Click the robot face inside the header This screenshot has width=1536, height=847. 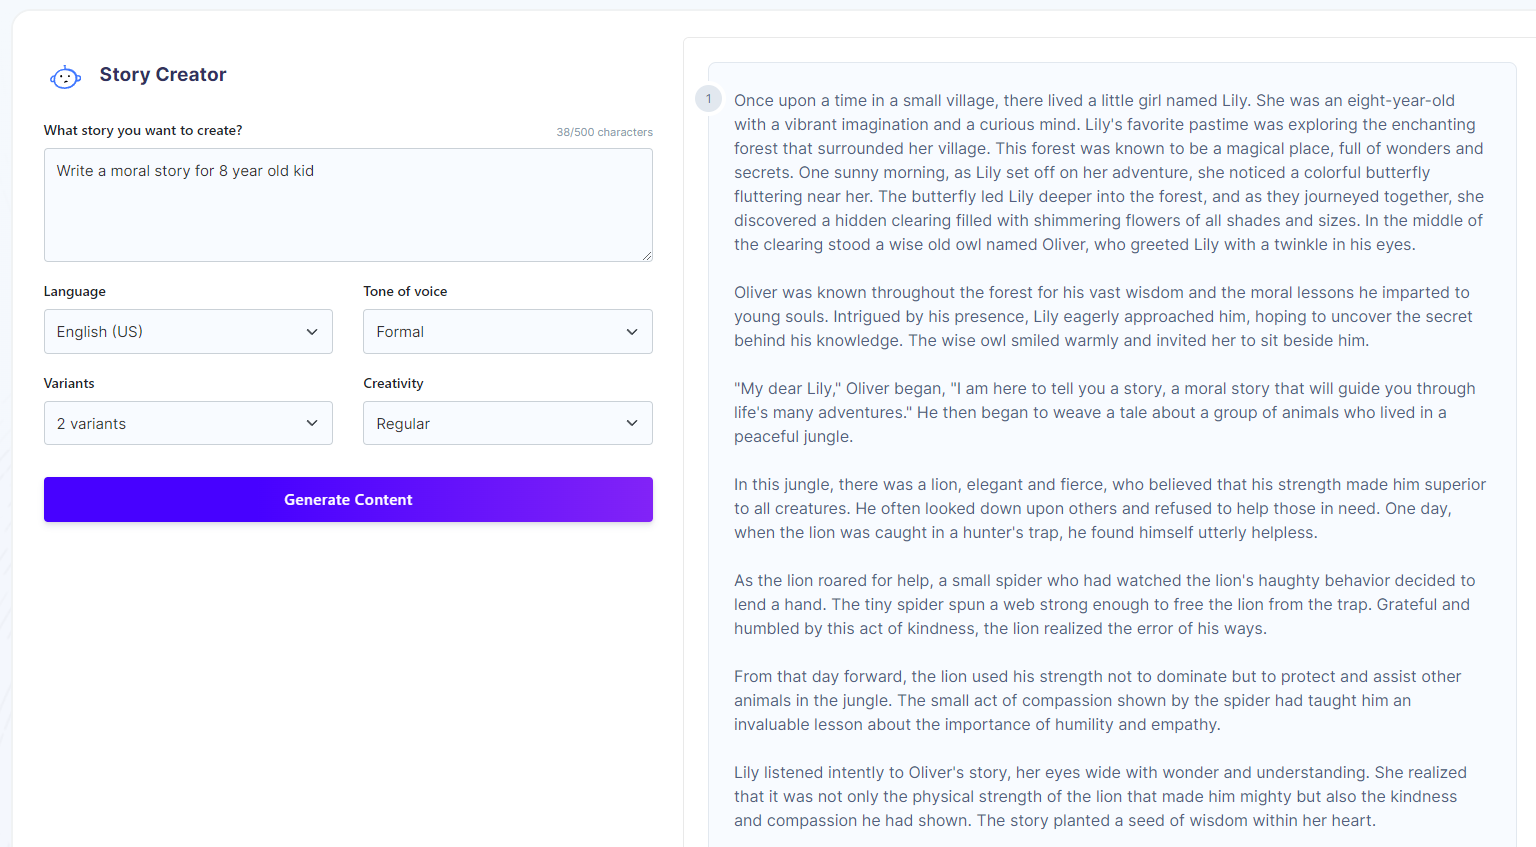[x=64, y=76]
